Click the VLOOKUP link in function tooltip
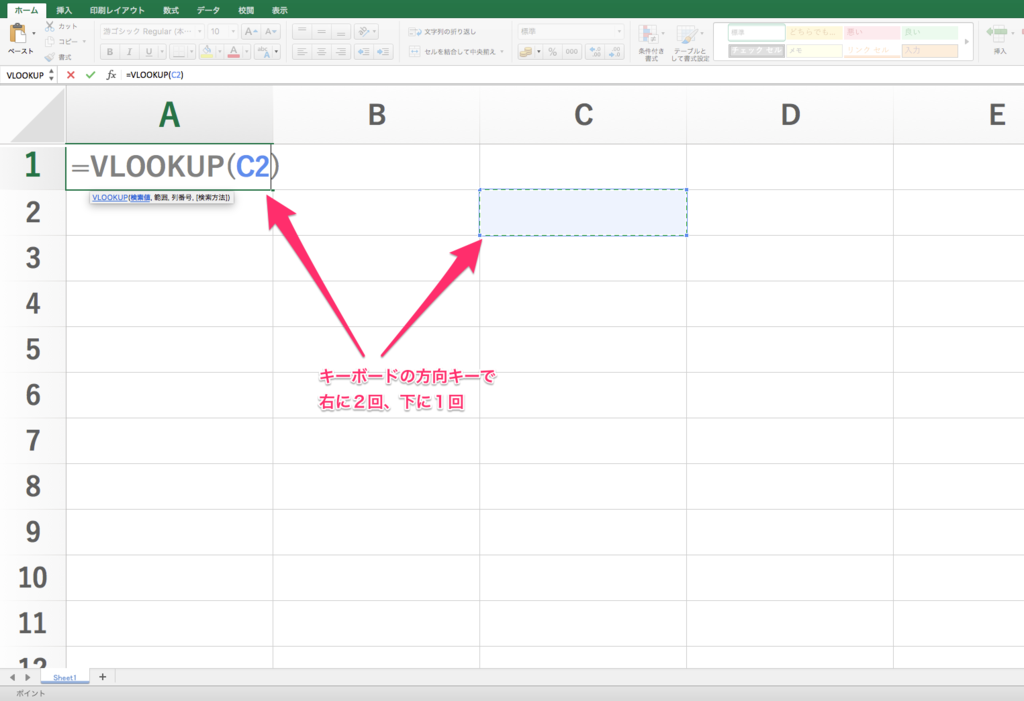Screen dimensions: 1024x701 point(110,197)
